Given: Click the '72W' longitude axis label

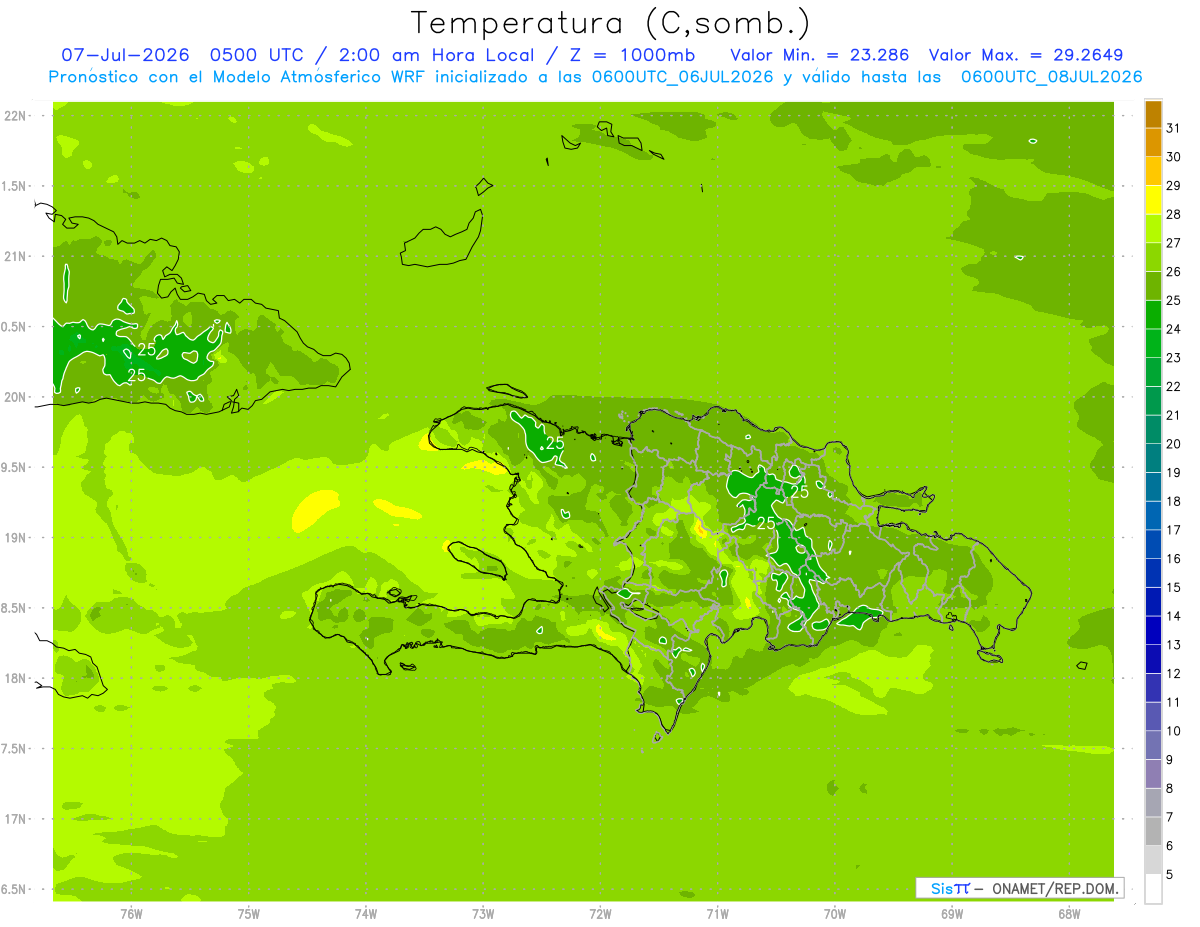Looking at the screenshot, I should coord(600,914).
